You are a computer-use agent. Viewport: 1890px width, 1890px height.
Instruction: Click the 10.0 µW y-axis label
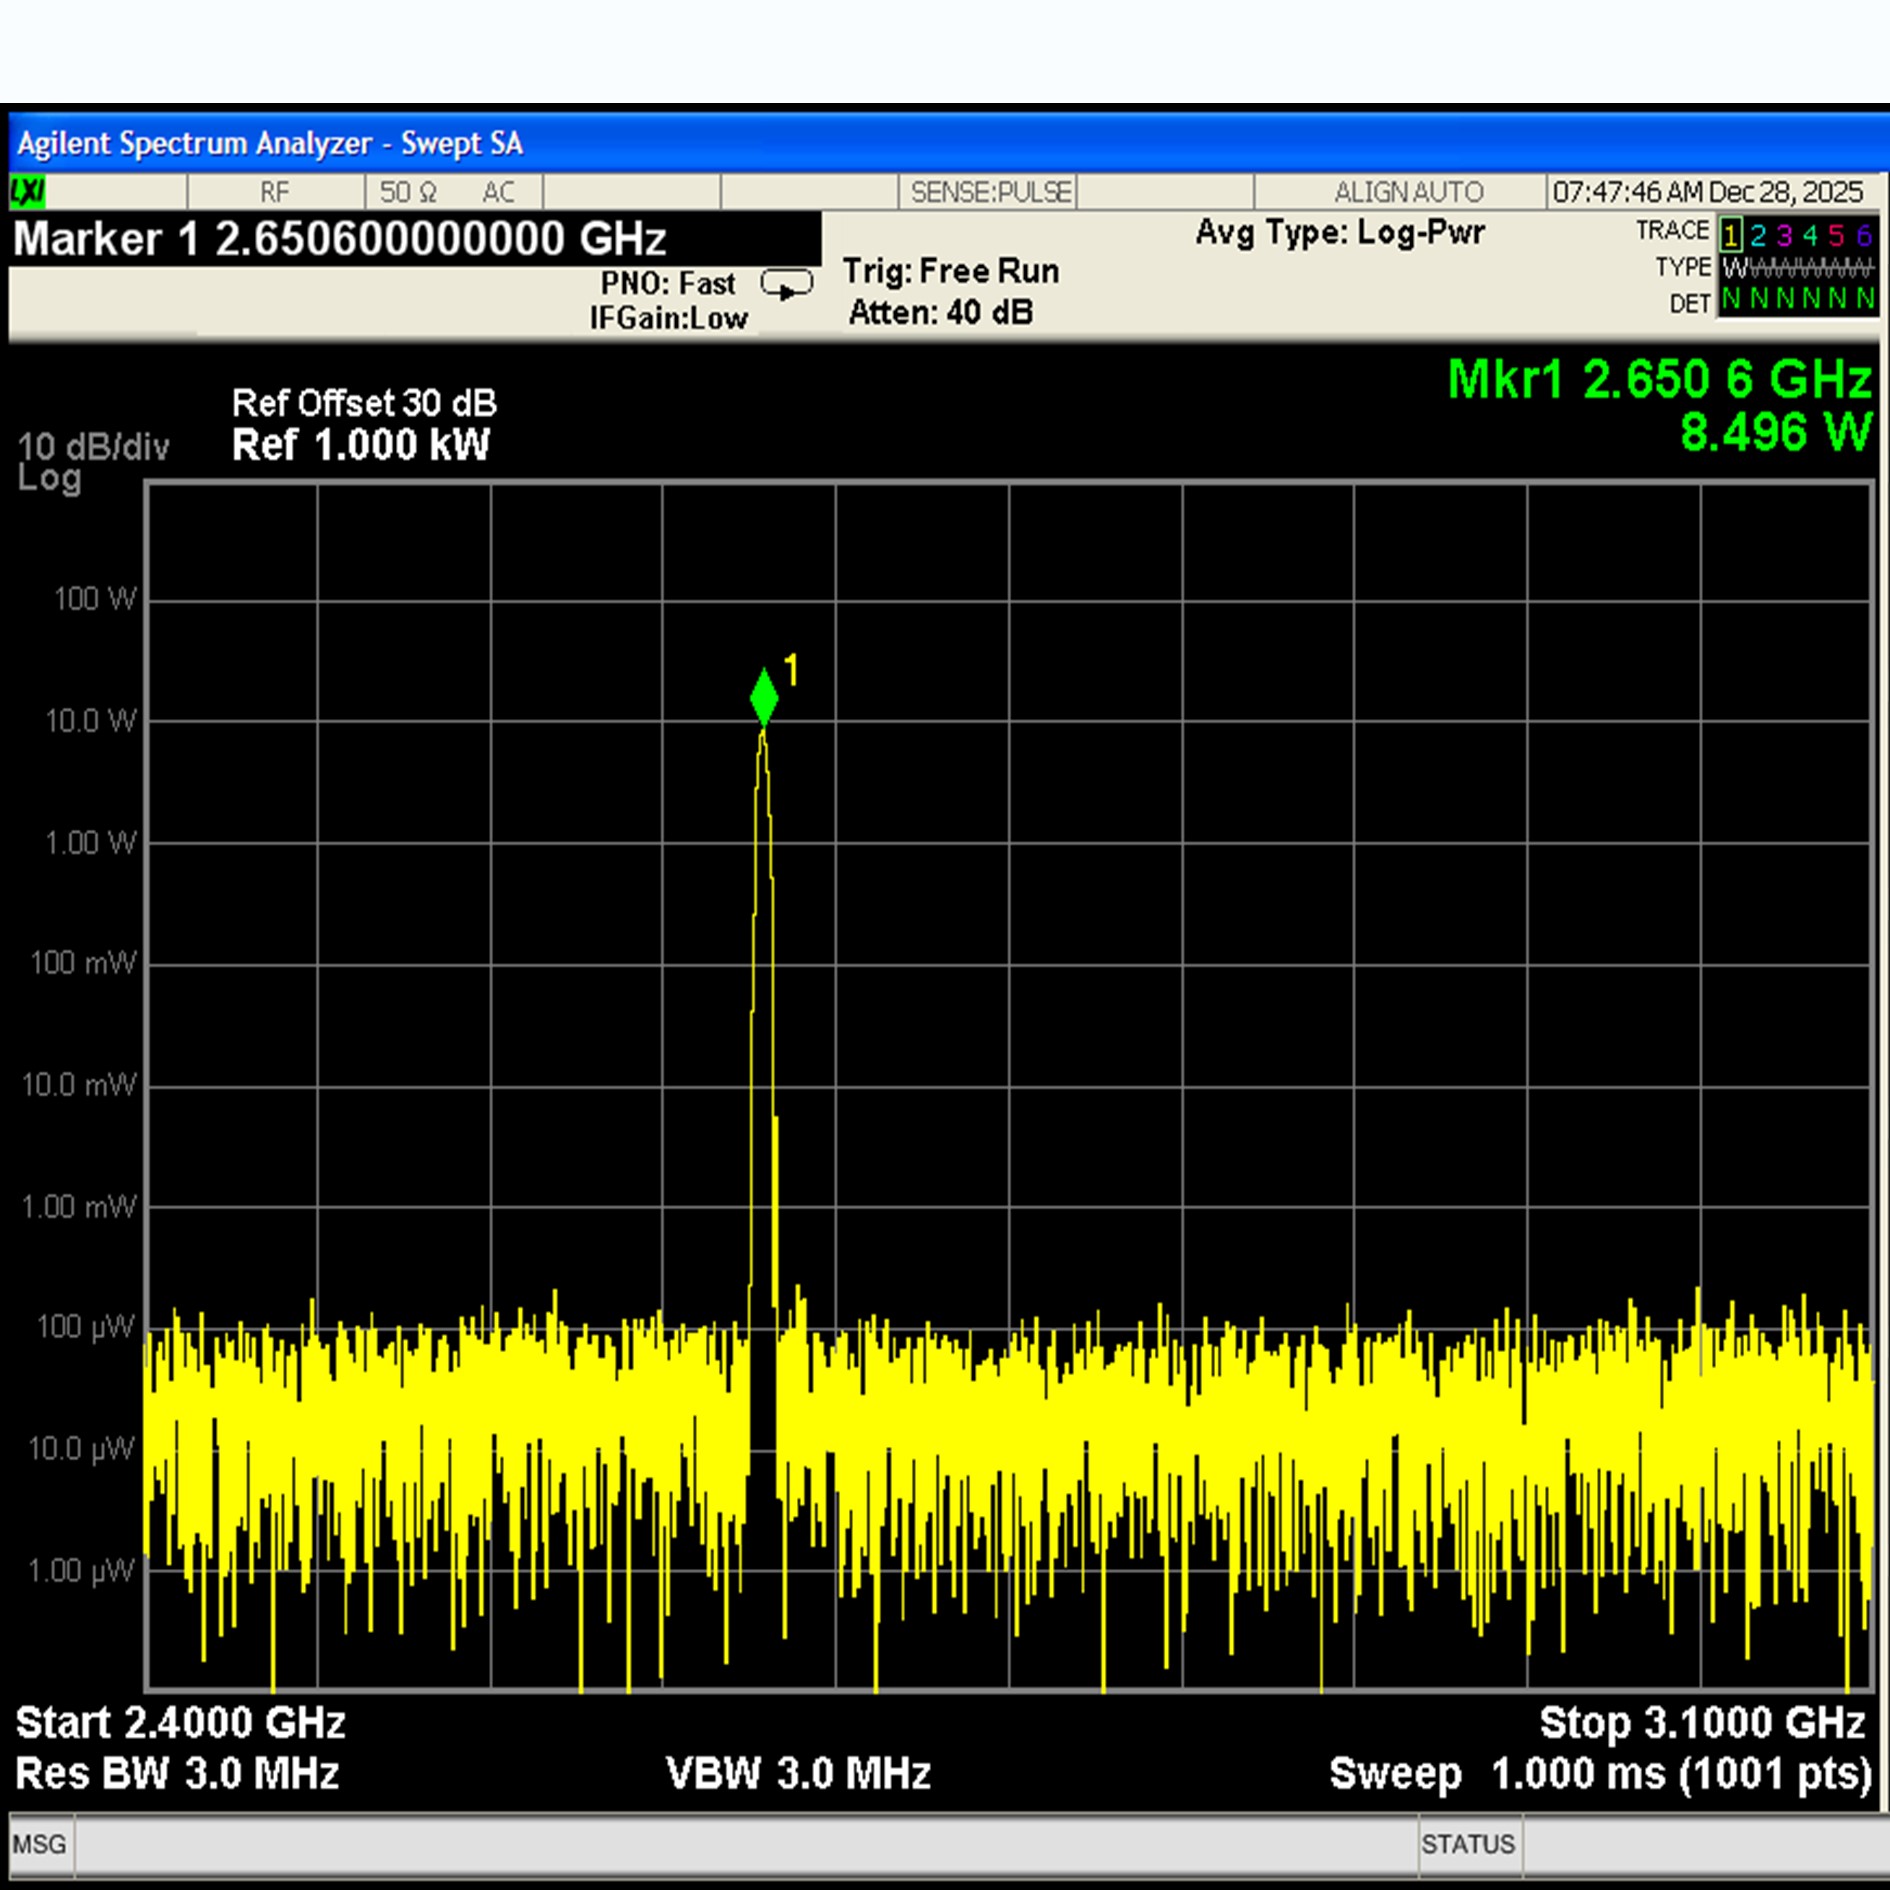(x=80, y=1449)
